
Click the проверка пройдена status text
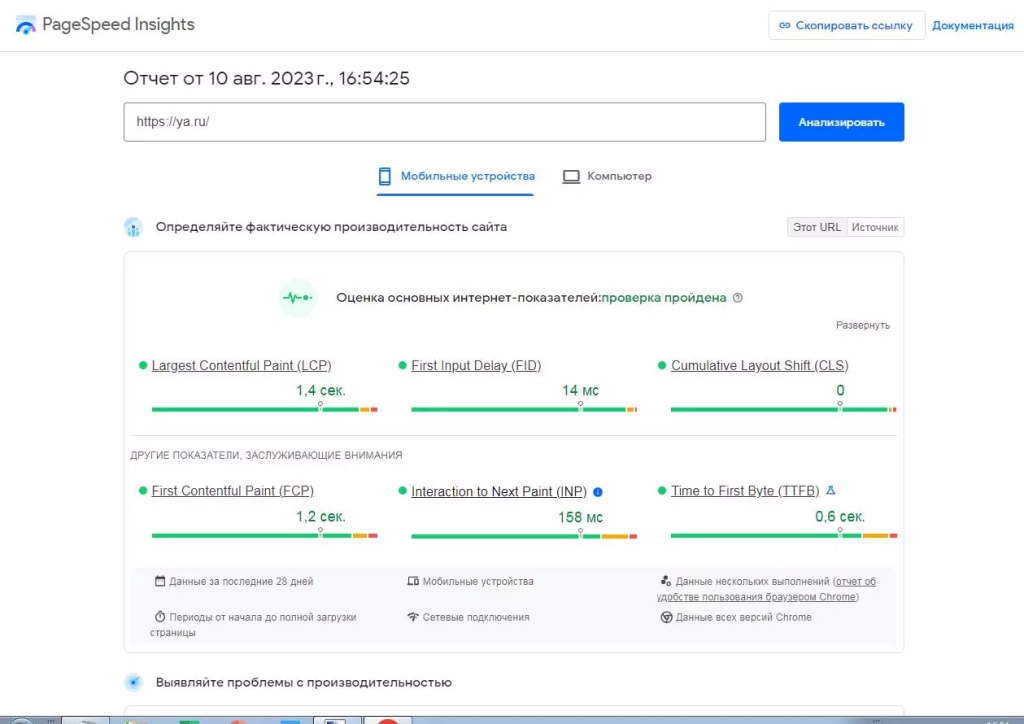tap(664, 298)
